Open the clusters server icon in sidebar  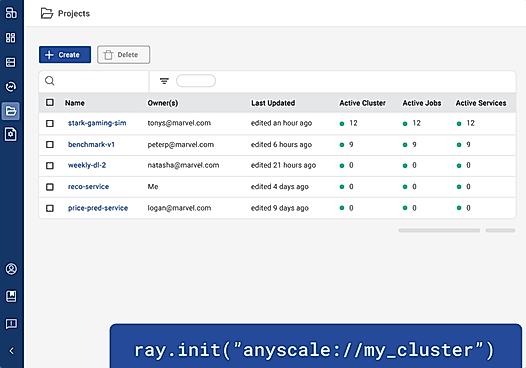pos(11,62)
